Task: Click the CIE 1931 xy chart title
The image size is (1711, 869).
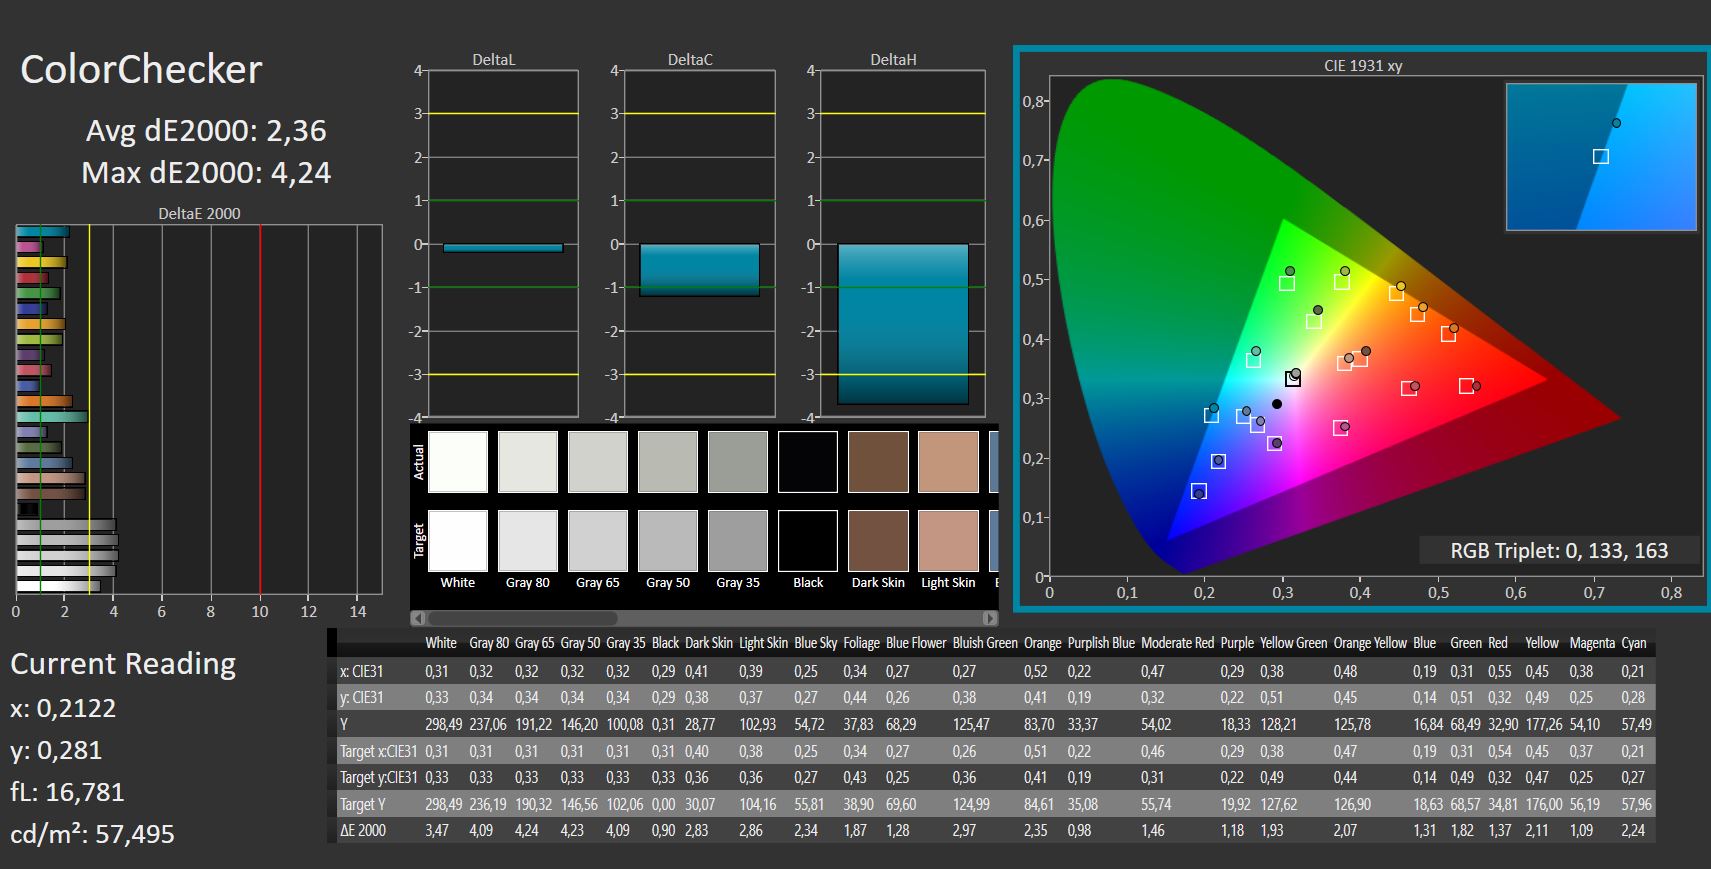Action: tap(1362, 66)
